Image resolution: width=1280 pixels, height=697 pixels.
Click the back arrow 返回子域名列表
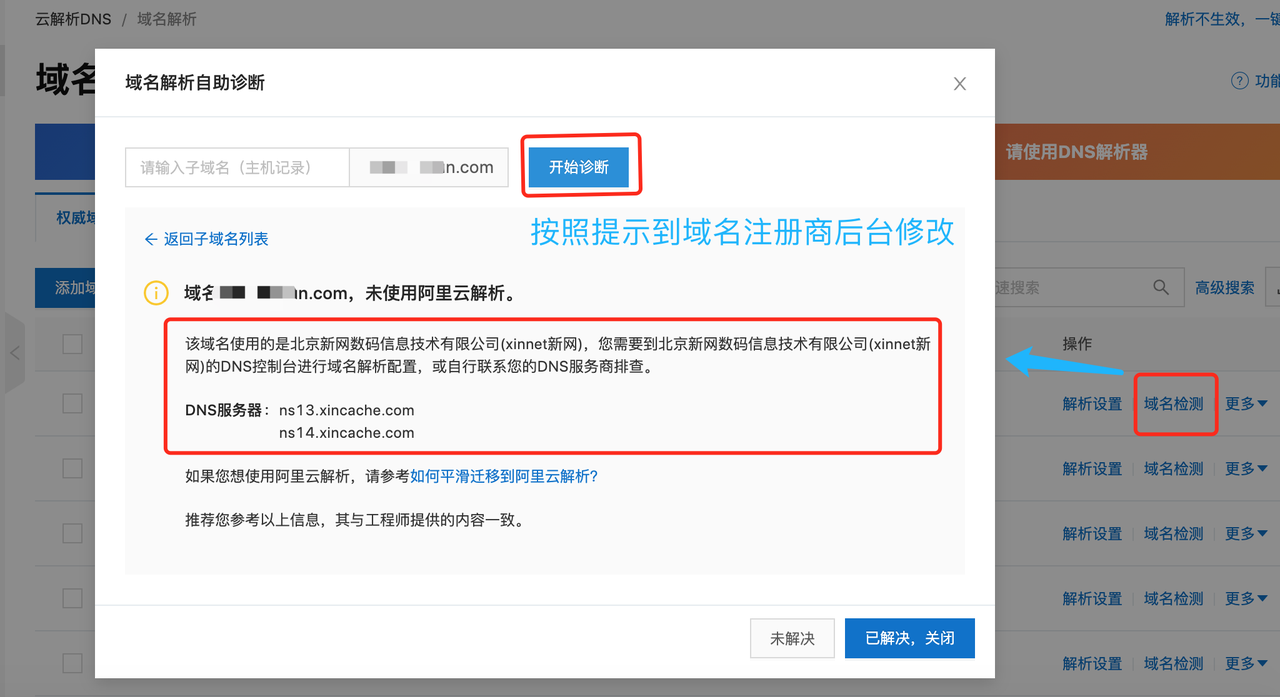206,239
